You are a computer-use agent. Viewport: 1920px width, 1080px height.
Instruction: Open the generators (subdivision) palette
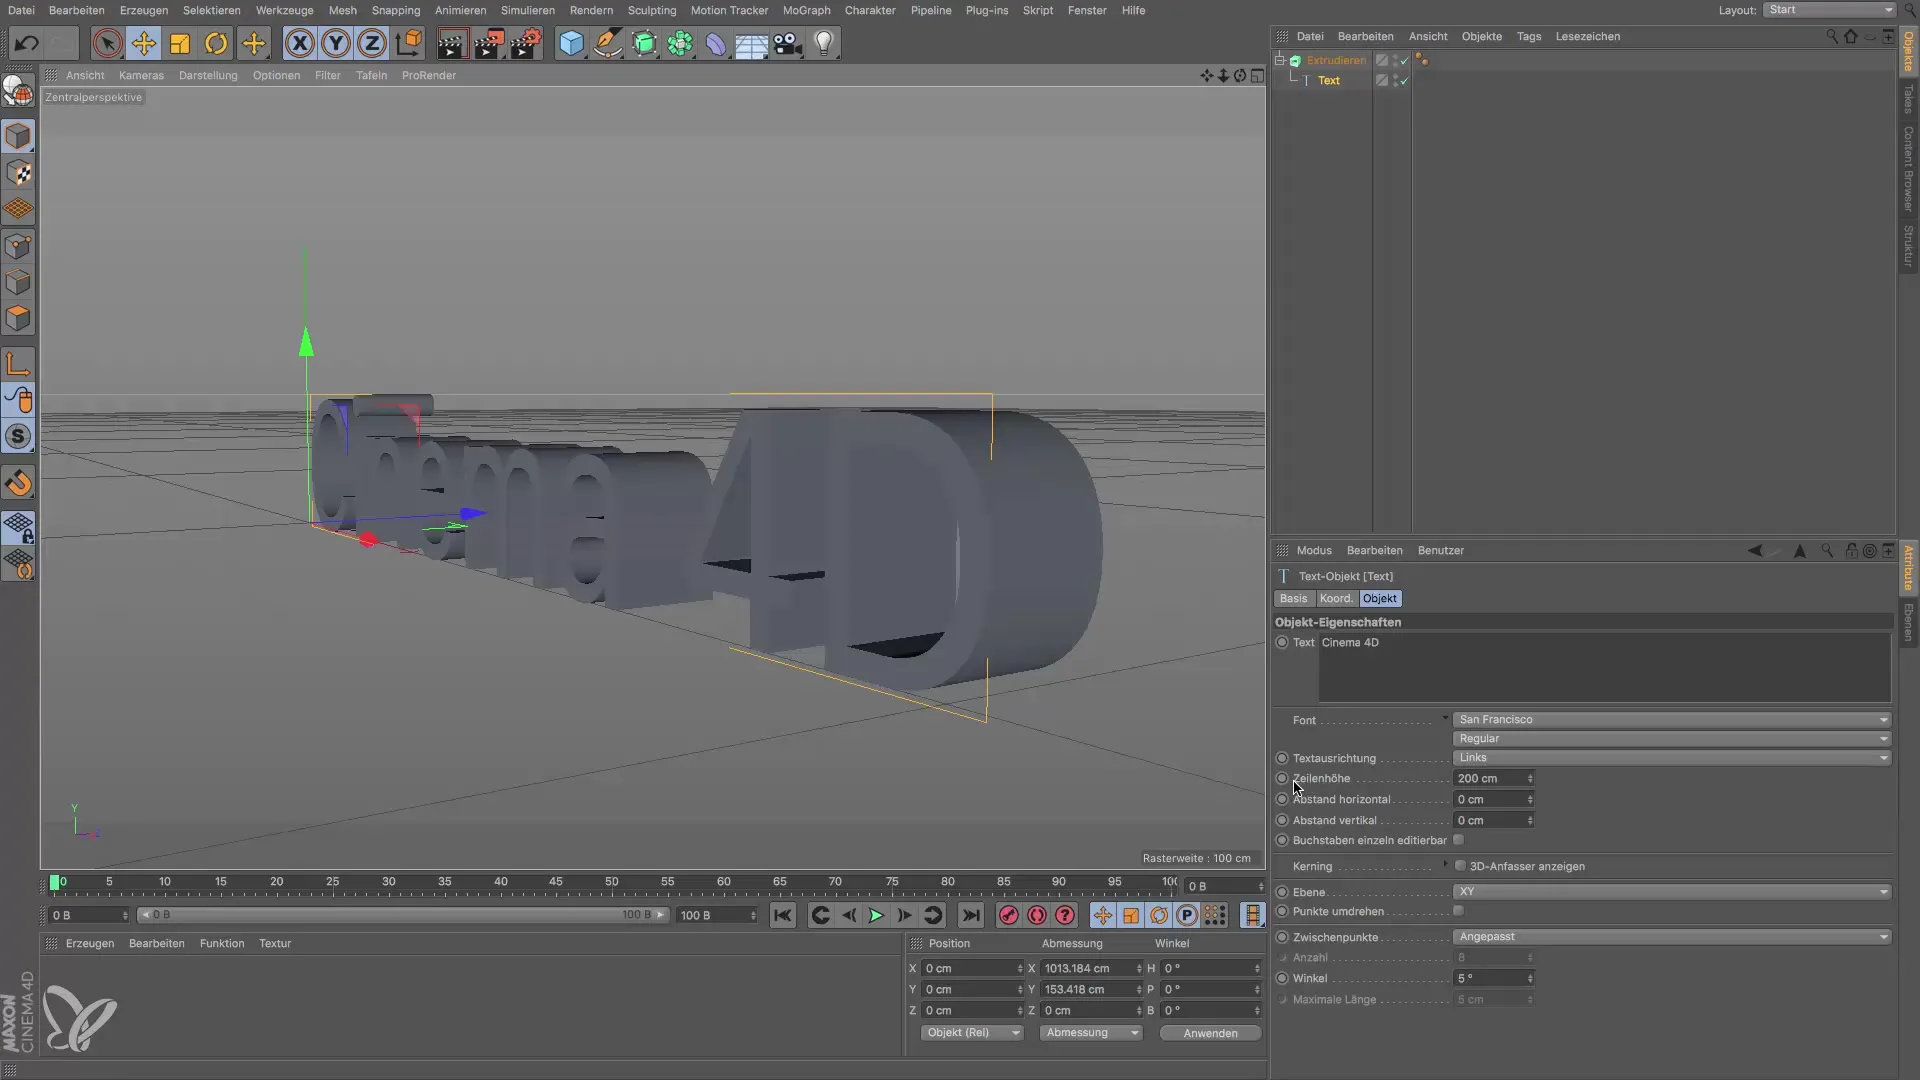644,44
